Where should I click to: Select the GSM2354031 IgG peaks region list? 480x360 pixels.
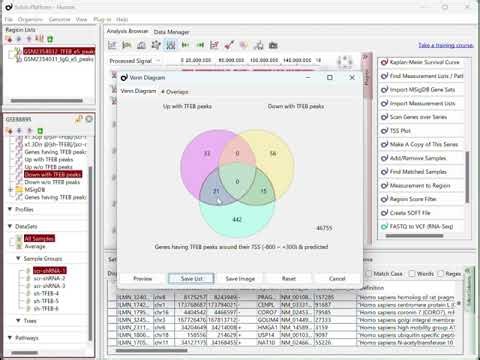pos(58,59)
